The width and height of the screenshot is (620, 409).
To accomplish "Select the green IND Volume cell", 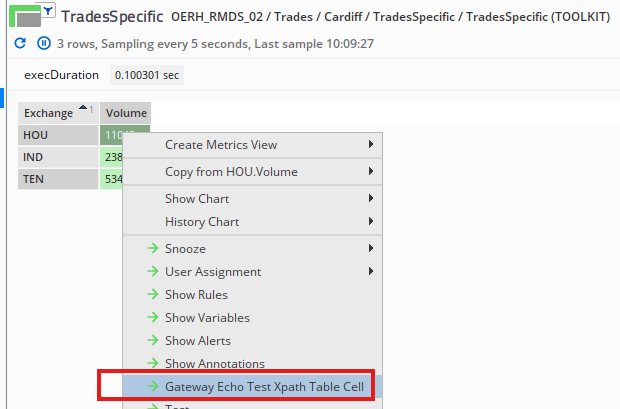I will click(x=110, y=157).
